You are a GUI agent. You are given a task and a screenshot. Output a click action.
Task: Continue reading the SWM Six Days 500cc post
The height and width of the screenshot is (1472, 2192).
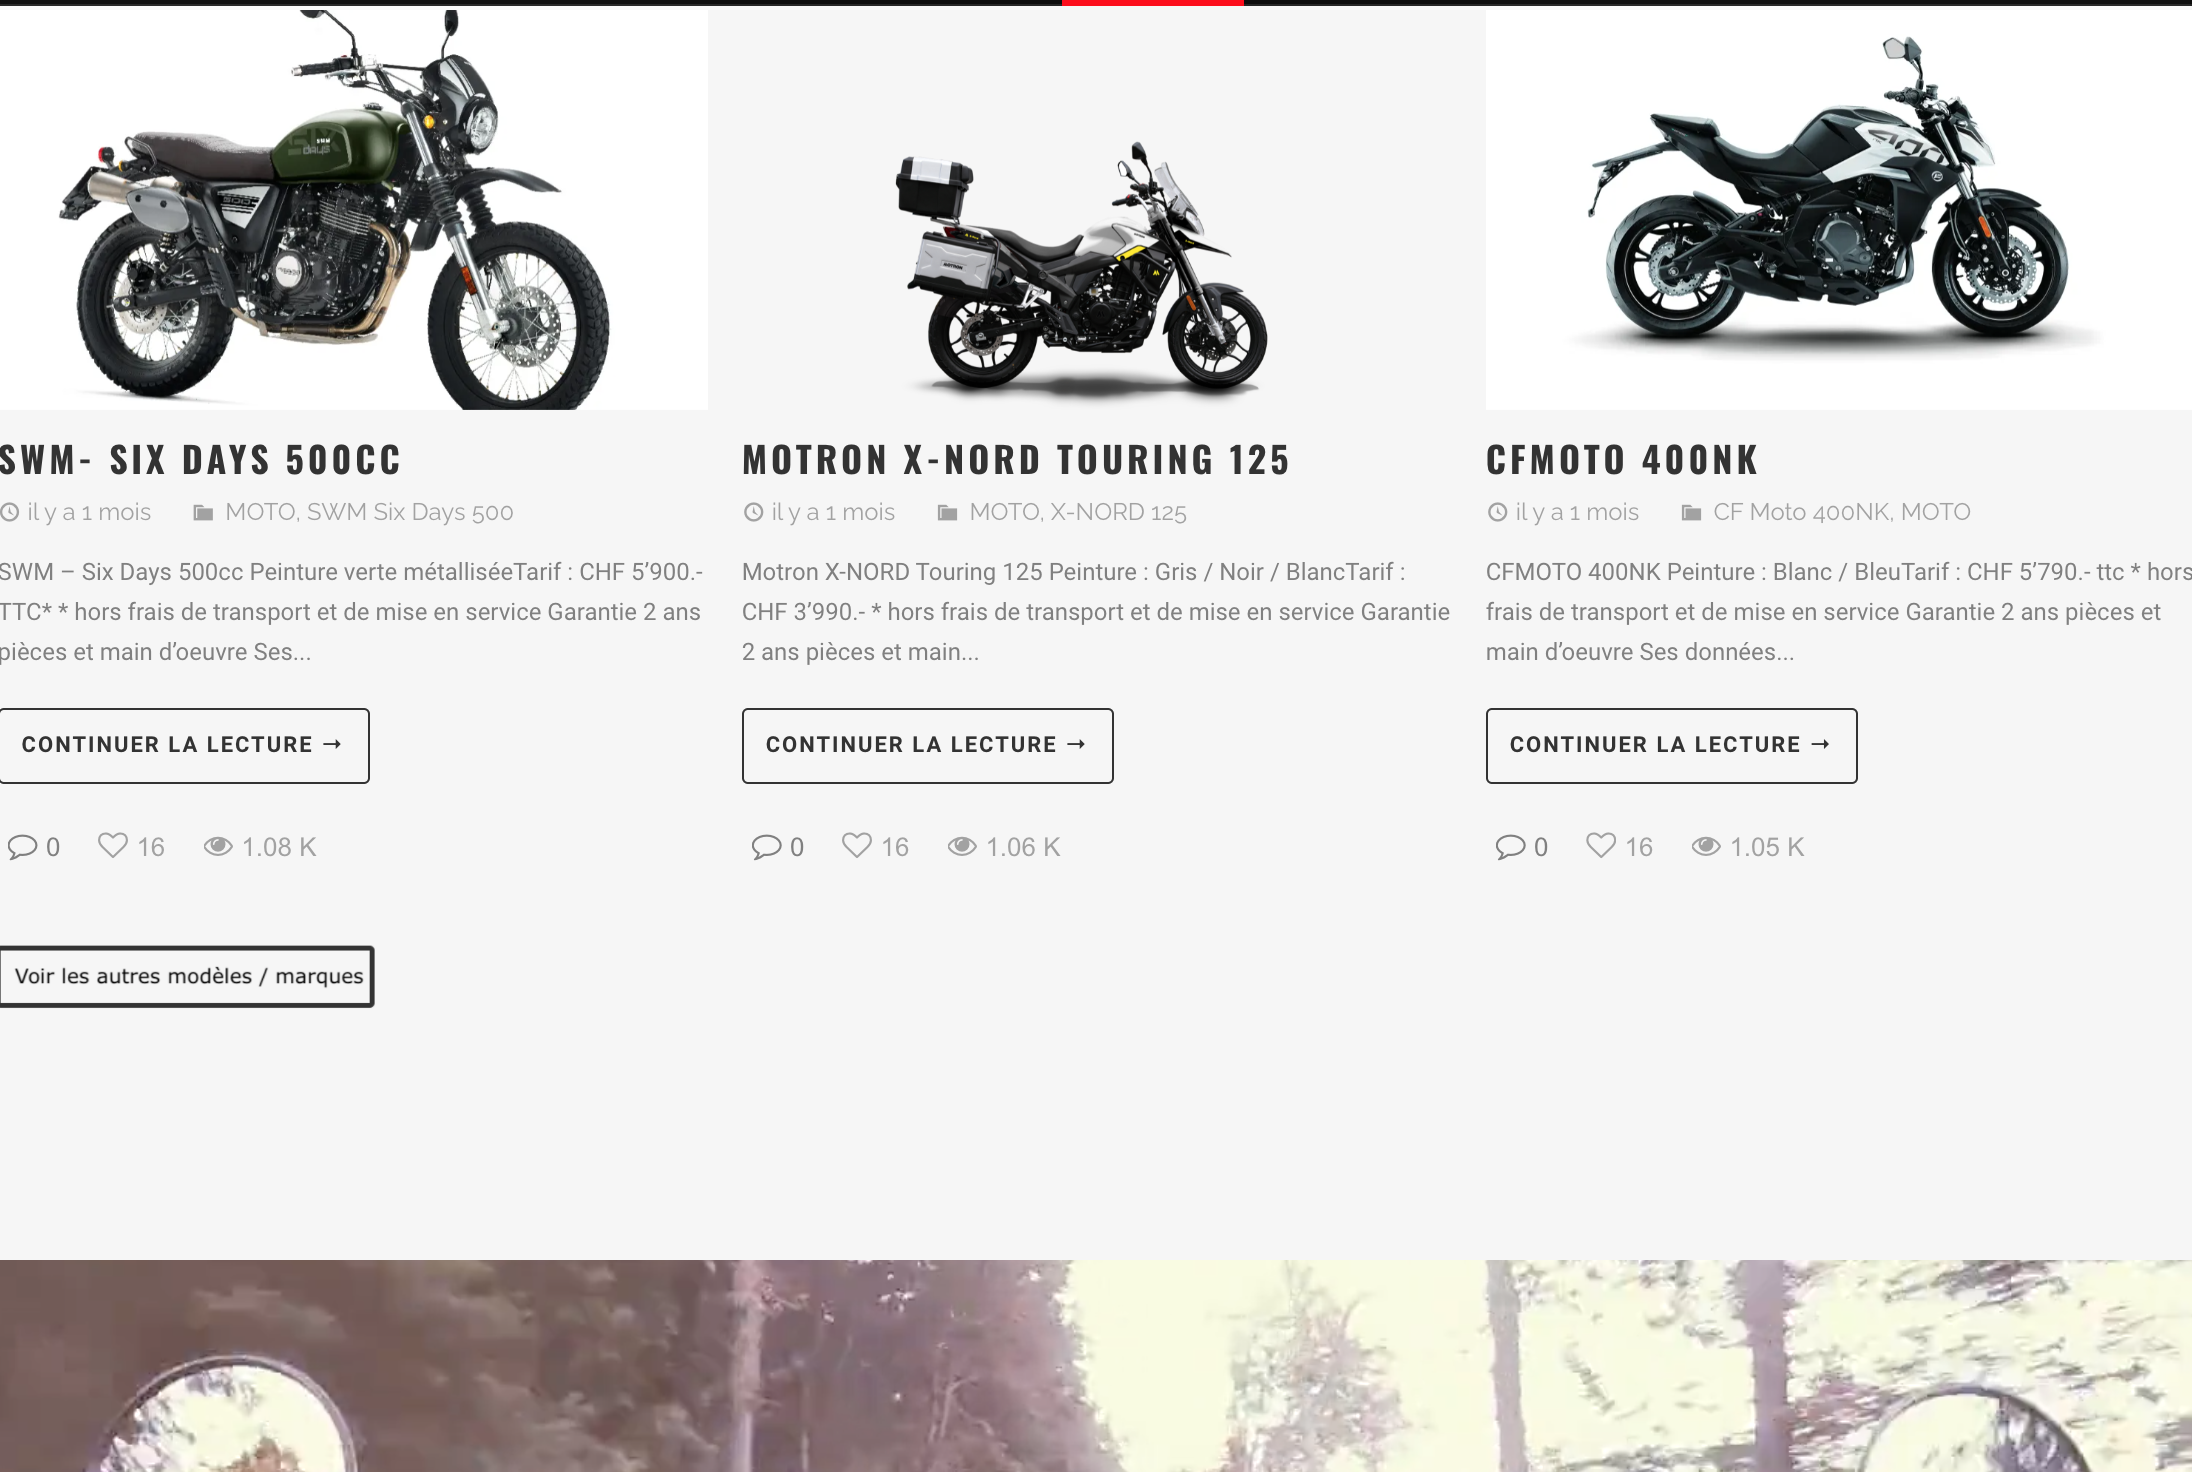tap(184, 746)
